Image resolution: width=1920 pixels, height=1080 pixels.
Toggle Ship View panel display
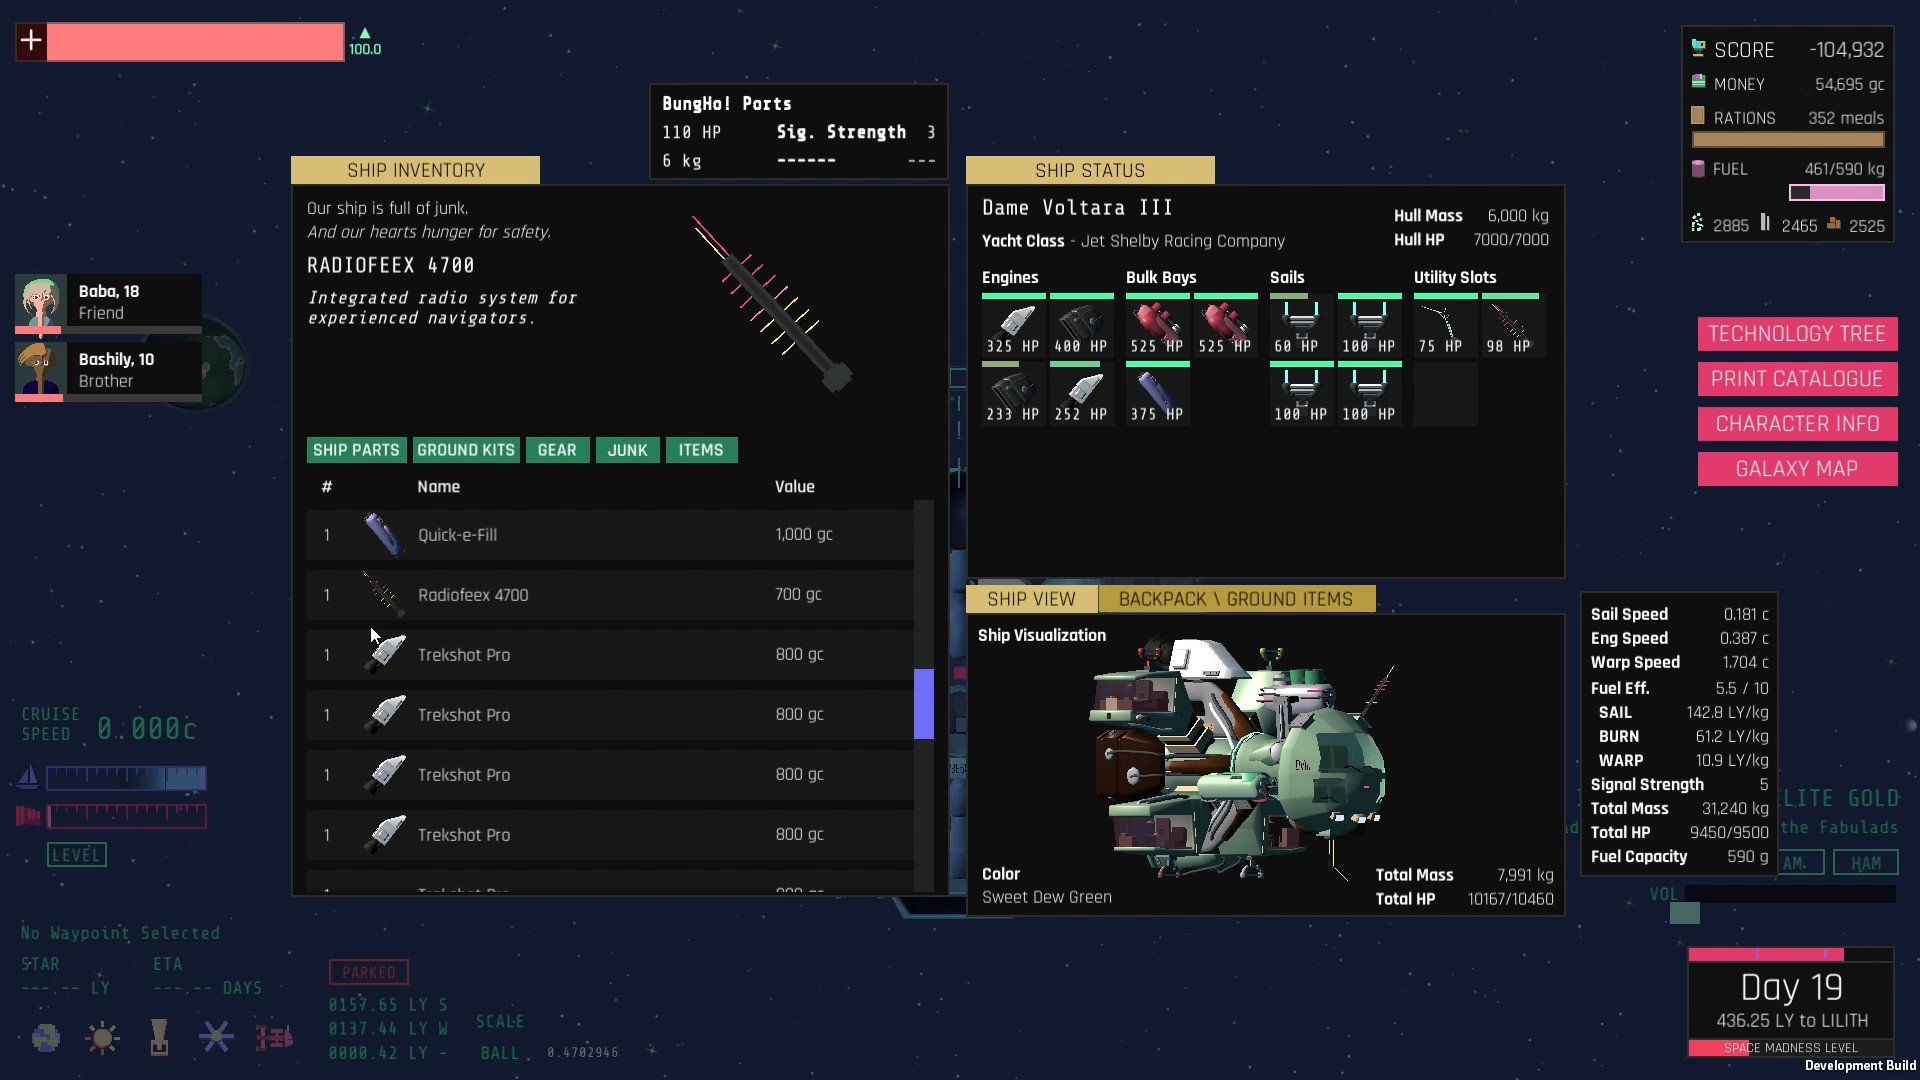pyautogui.click(x=1033, y=599)
